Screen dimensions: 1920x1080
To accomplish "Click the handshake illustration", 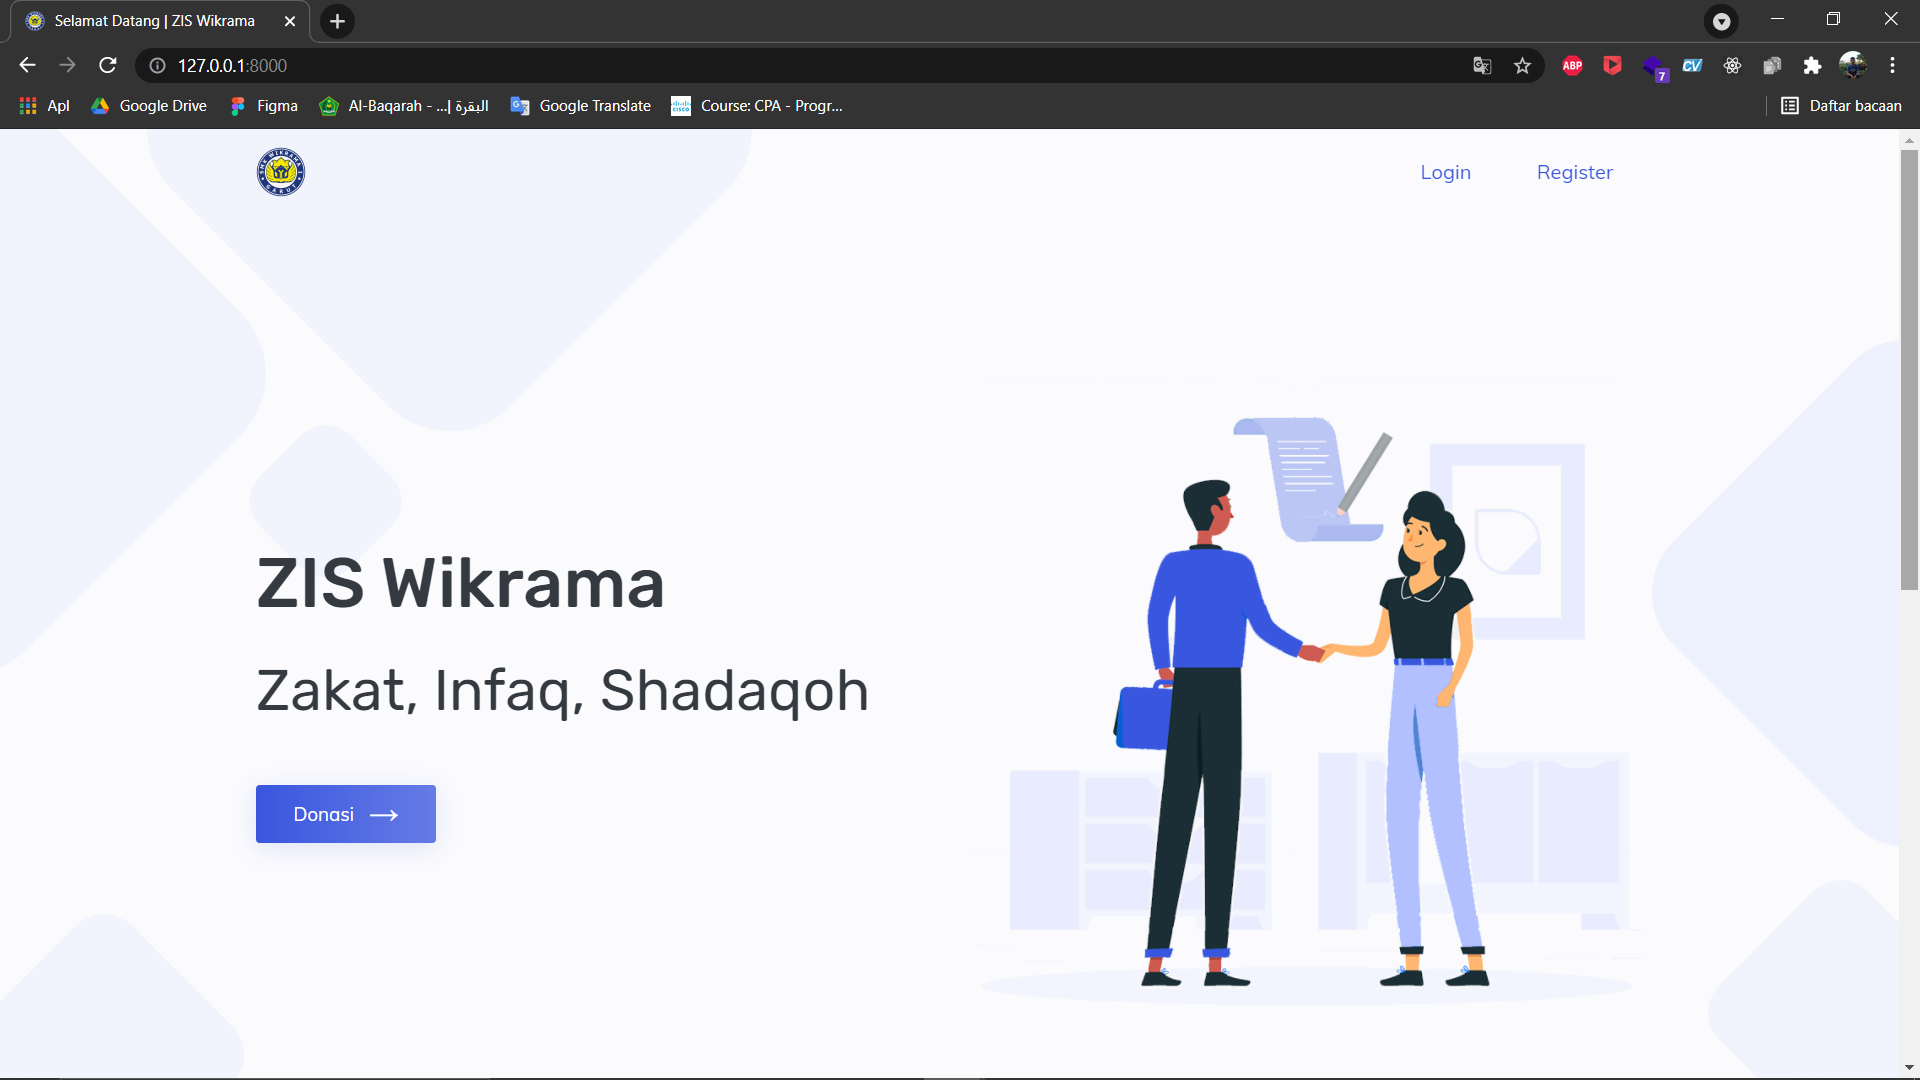I will (1310, 710).
